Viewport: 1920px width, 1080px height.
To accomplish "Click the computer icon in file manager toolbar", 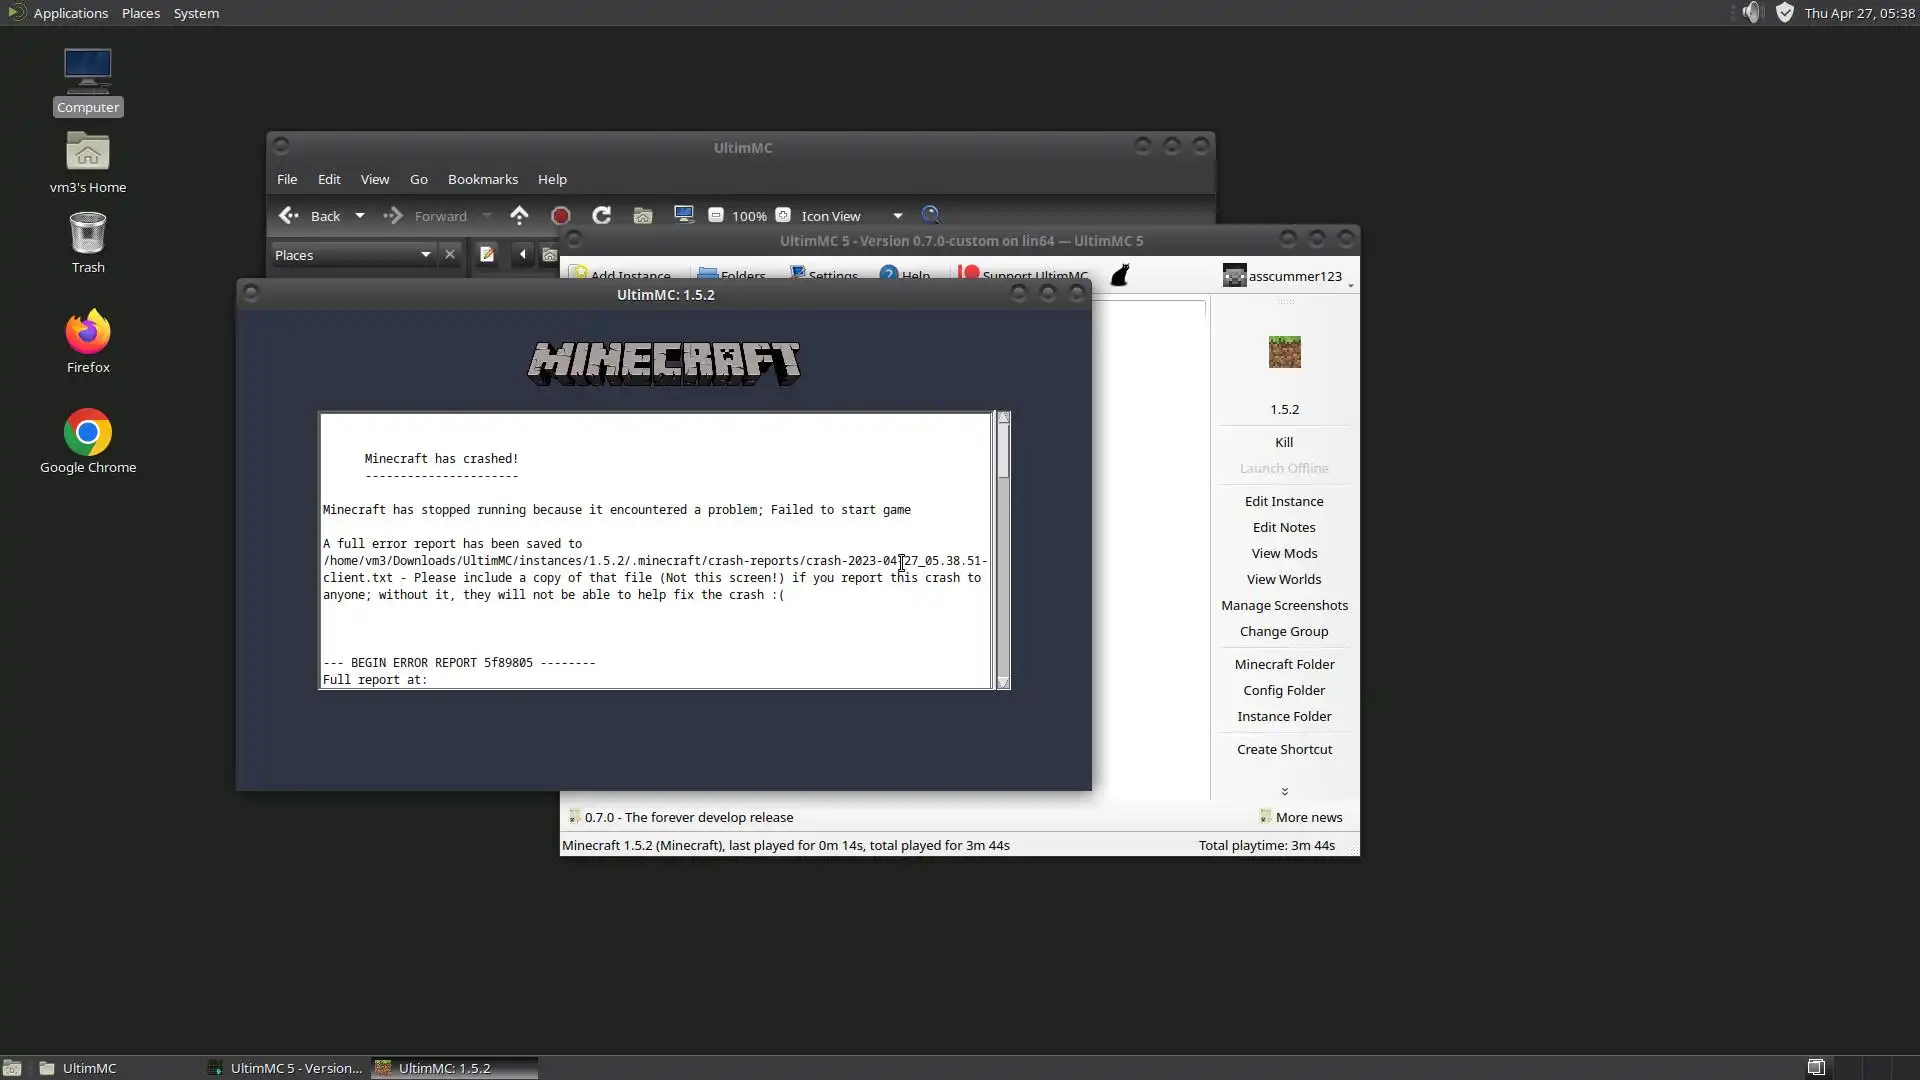I will click(x=684, y=215).
